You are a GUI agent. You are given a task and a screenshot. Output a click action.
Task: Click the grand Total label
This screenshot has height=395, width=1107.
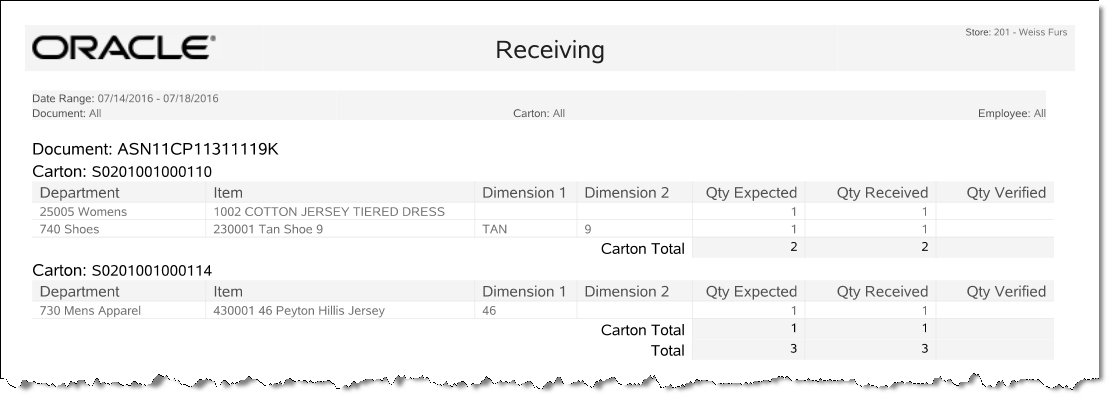667,350
